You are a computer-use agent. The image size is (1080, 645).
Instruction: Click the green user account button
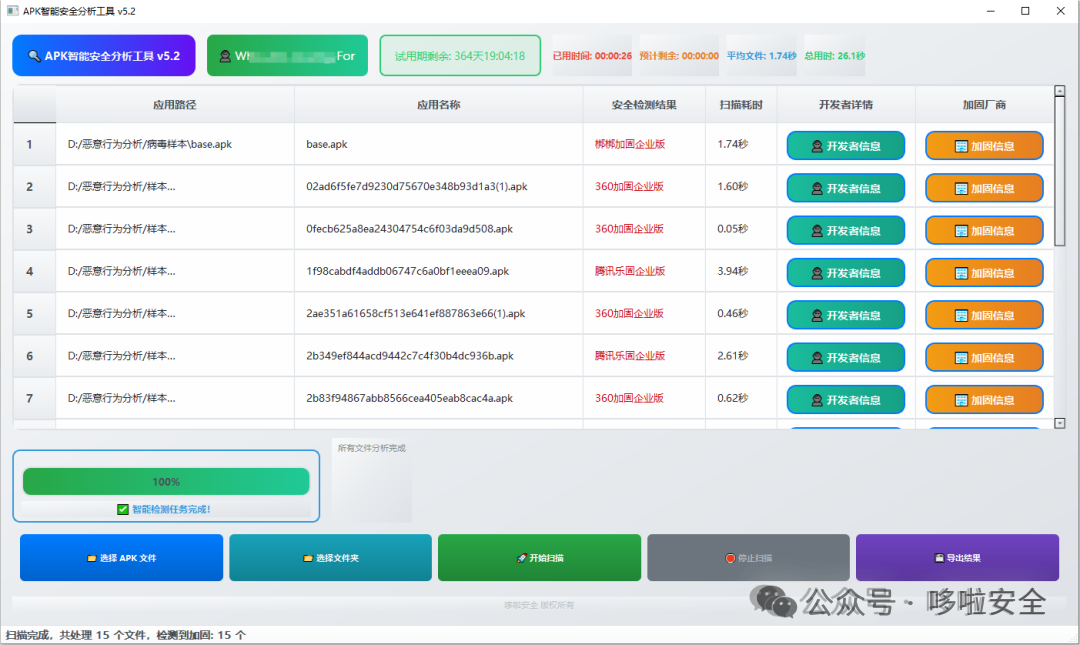pyautogui.click(x=287, y=56)
